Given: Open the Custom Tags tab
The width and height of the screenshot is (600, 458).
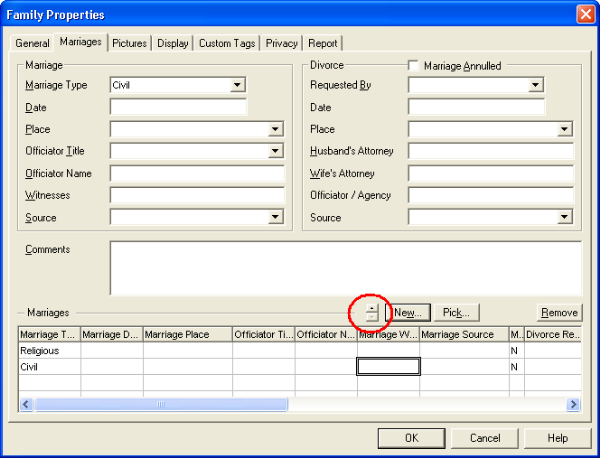Looking at the screenshot, I should [227, 43].
